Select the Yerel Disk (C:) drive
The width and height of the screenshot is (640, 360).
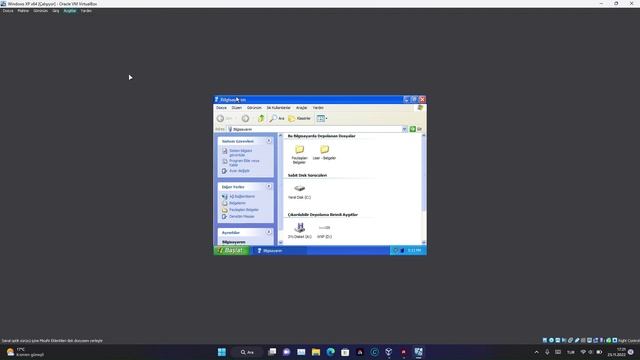click(x=299, y=191)
